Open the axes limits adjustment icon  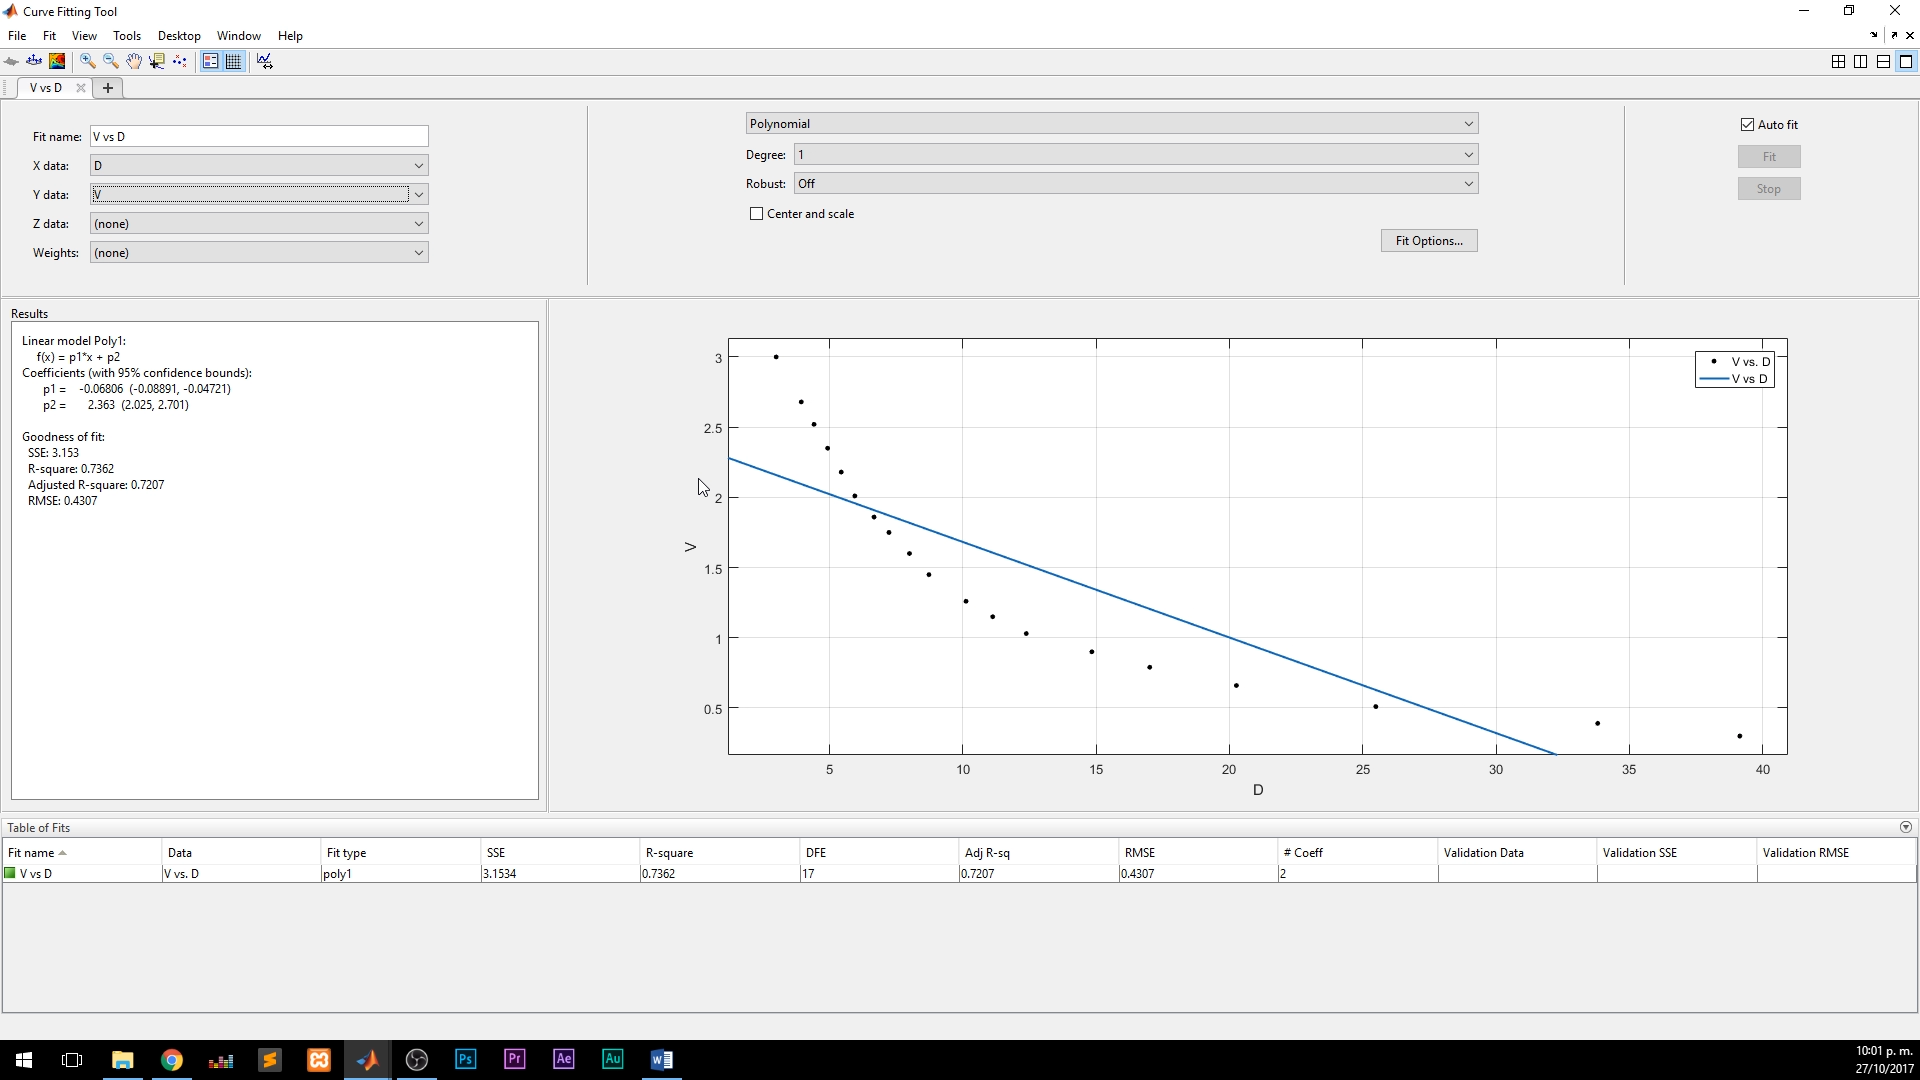pos(265,61)
